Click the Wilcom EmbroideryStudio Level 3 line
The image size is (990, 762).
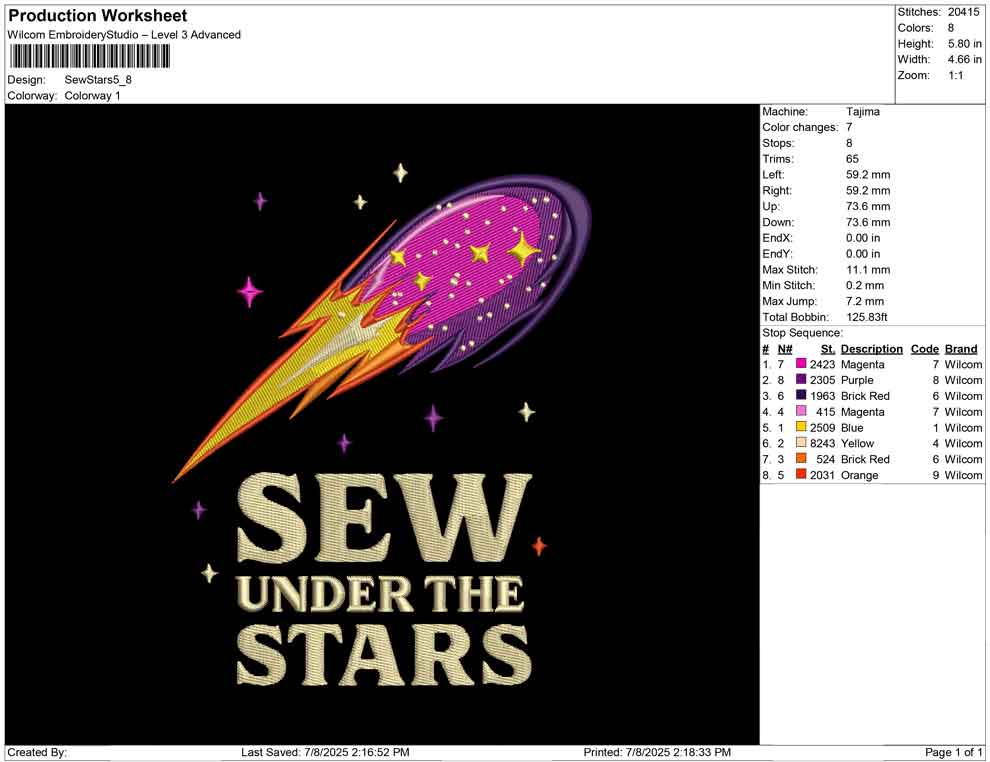tap(124, 35)
